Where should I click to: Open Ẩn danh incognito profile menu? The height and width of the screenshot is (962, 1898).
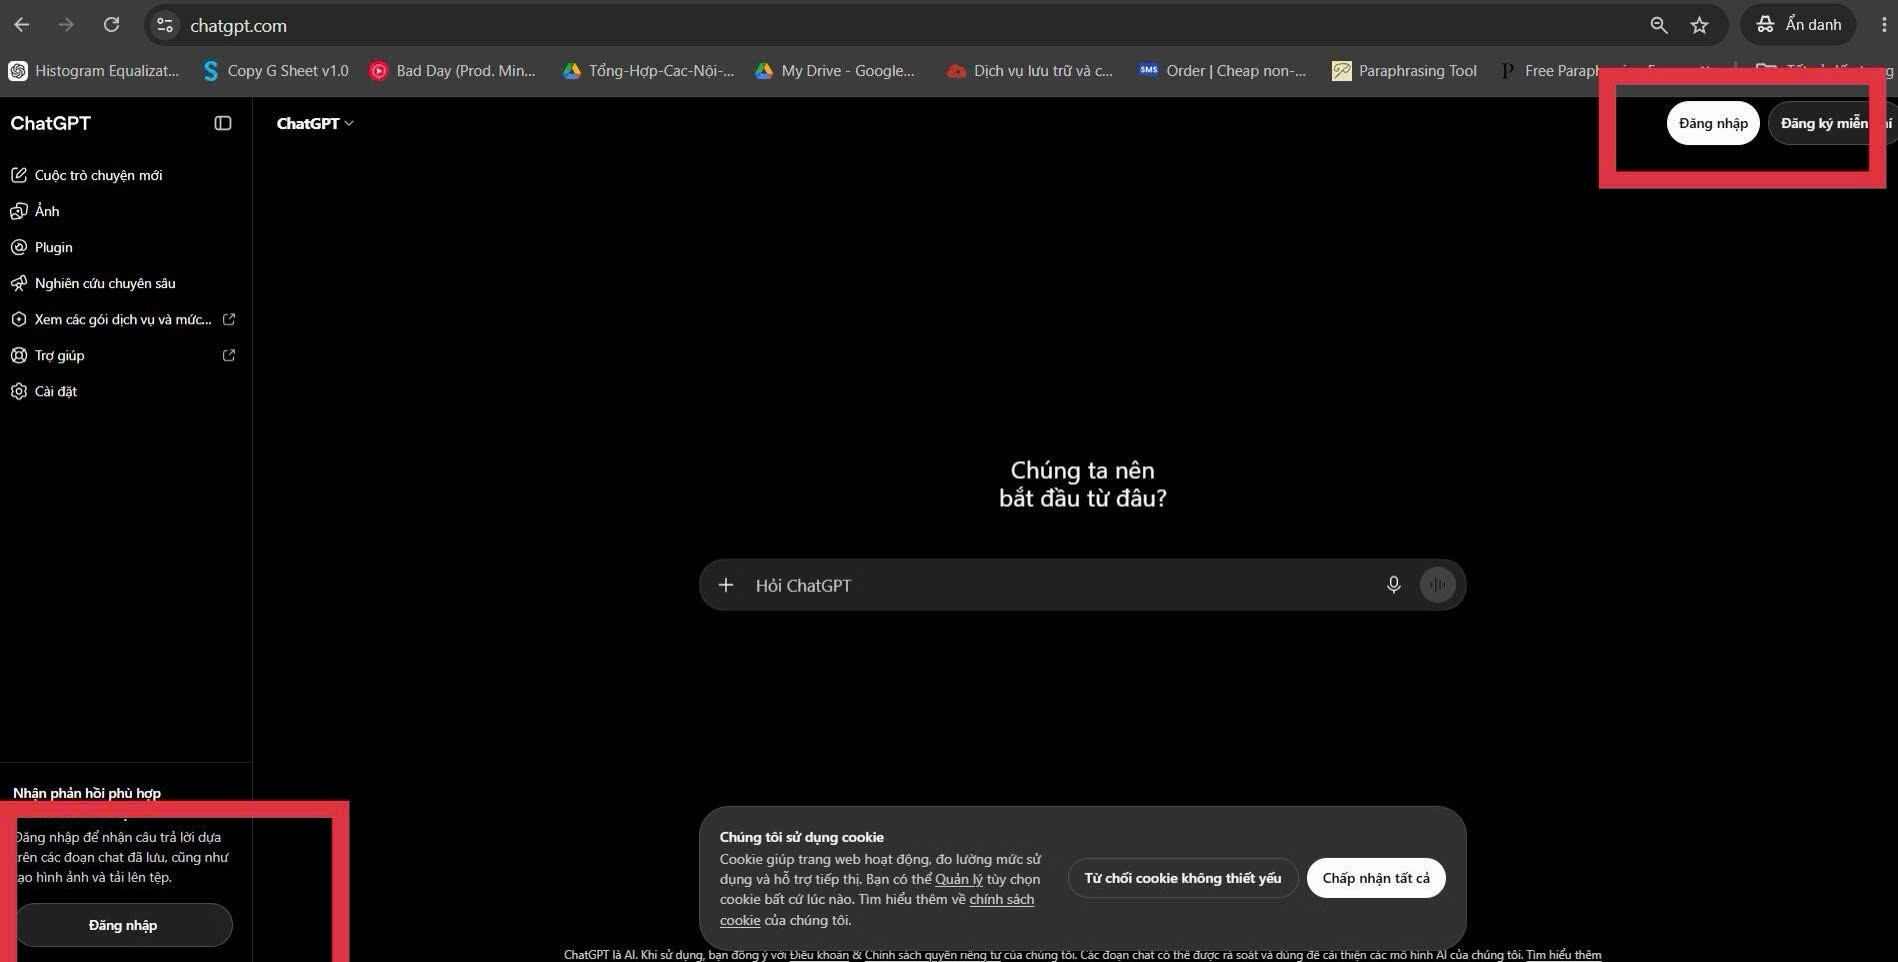[1799, 25]
